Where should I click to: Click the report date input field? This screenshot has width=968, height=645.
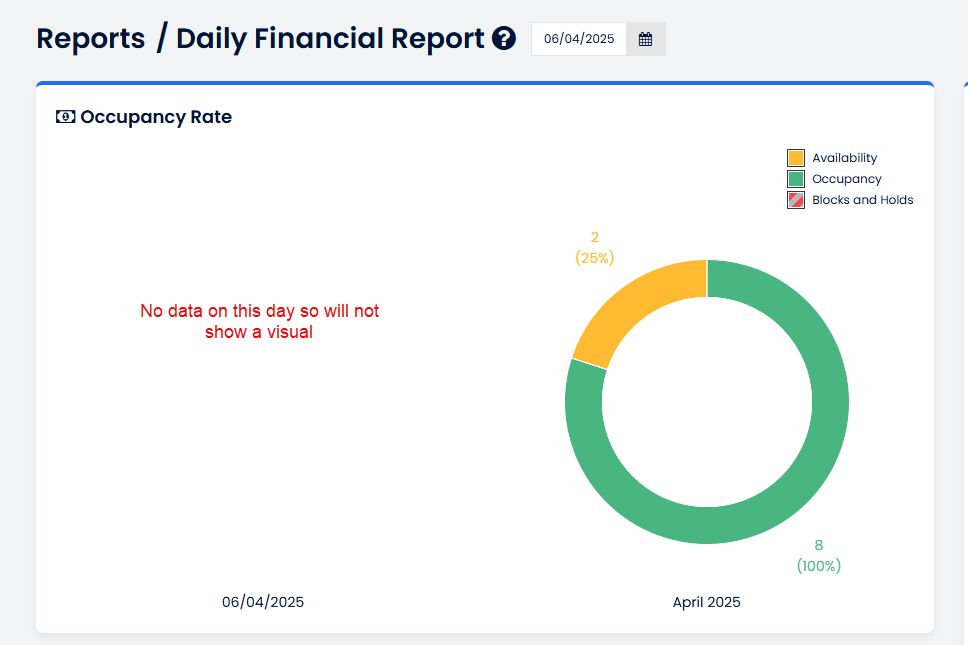(x=579, y=39)
